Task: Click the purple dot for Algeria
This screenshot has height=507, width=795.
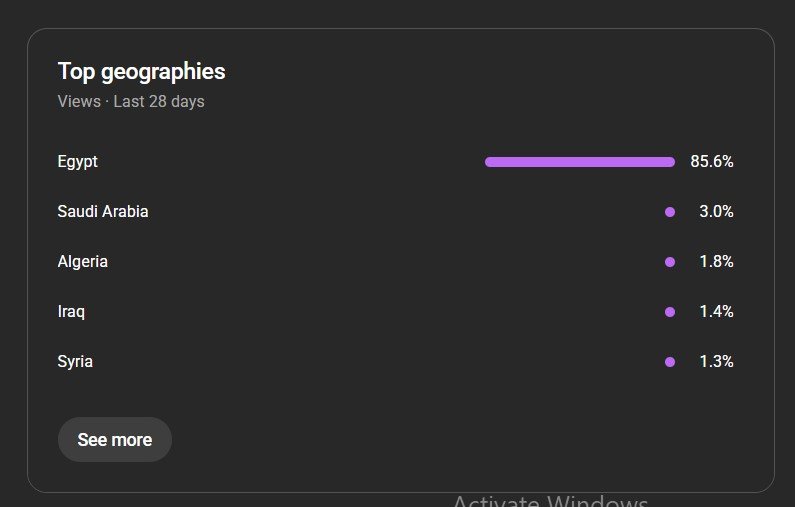Action: click(670, 262)
